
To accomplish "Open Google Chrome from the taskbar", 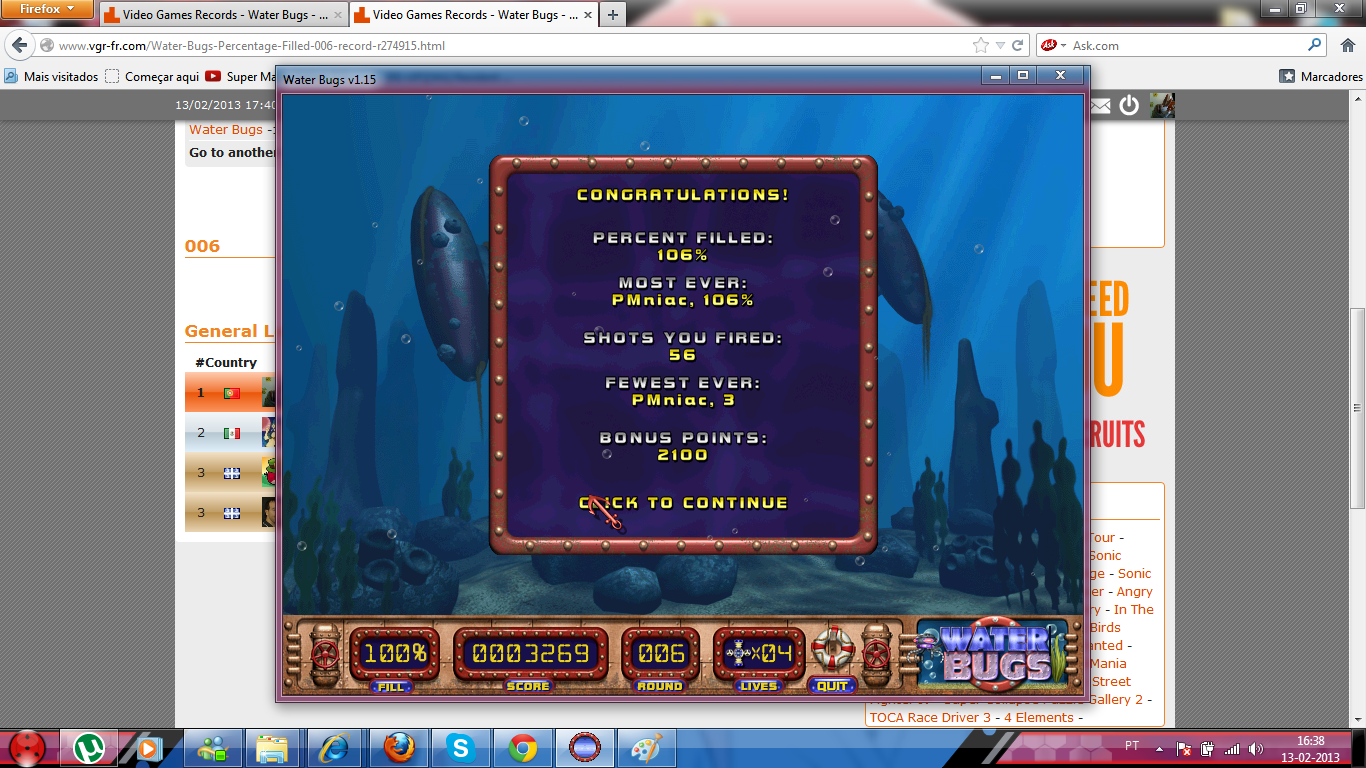I will tap(522, 748).
